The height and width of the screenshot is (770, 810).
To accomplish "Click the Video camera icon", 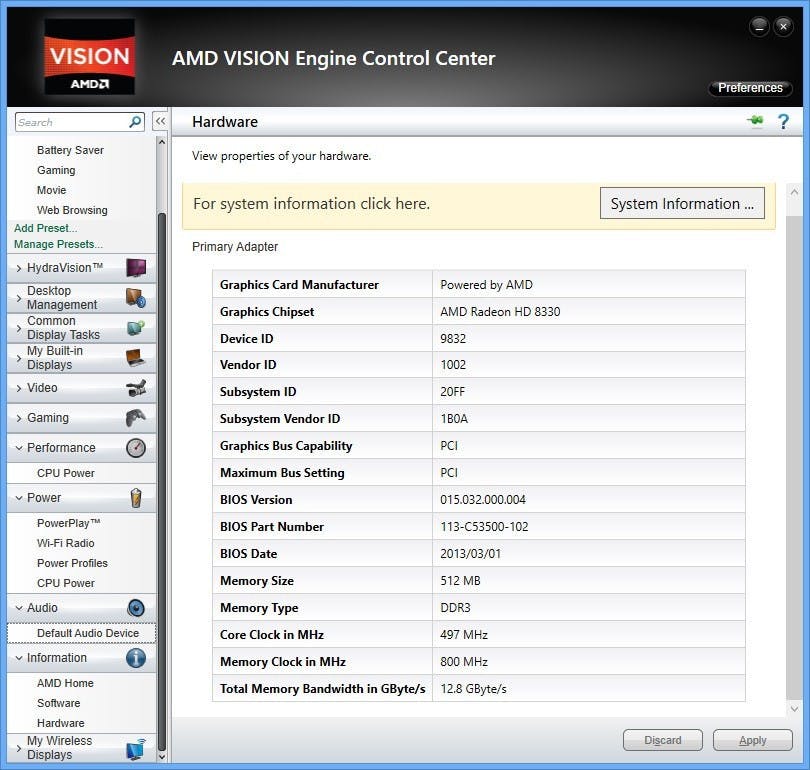I will [136, 388].
